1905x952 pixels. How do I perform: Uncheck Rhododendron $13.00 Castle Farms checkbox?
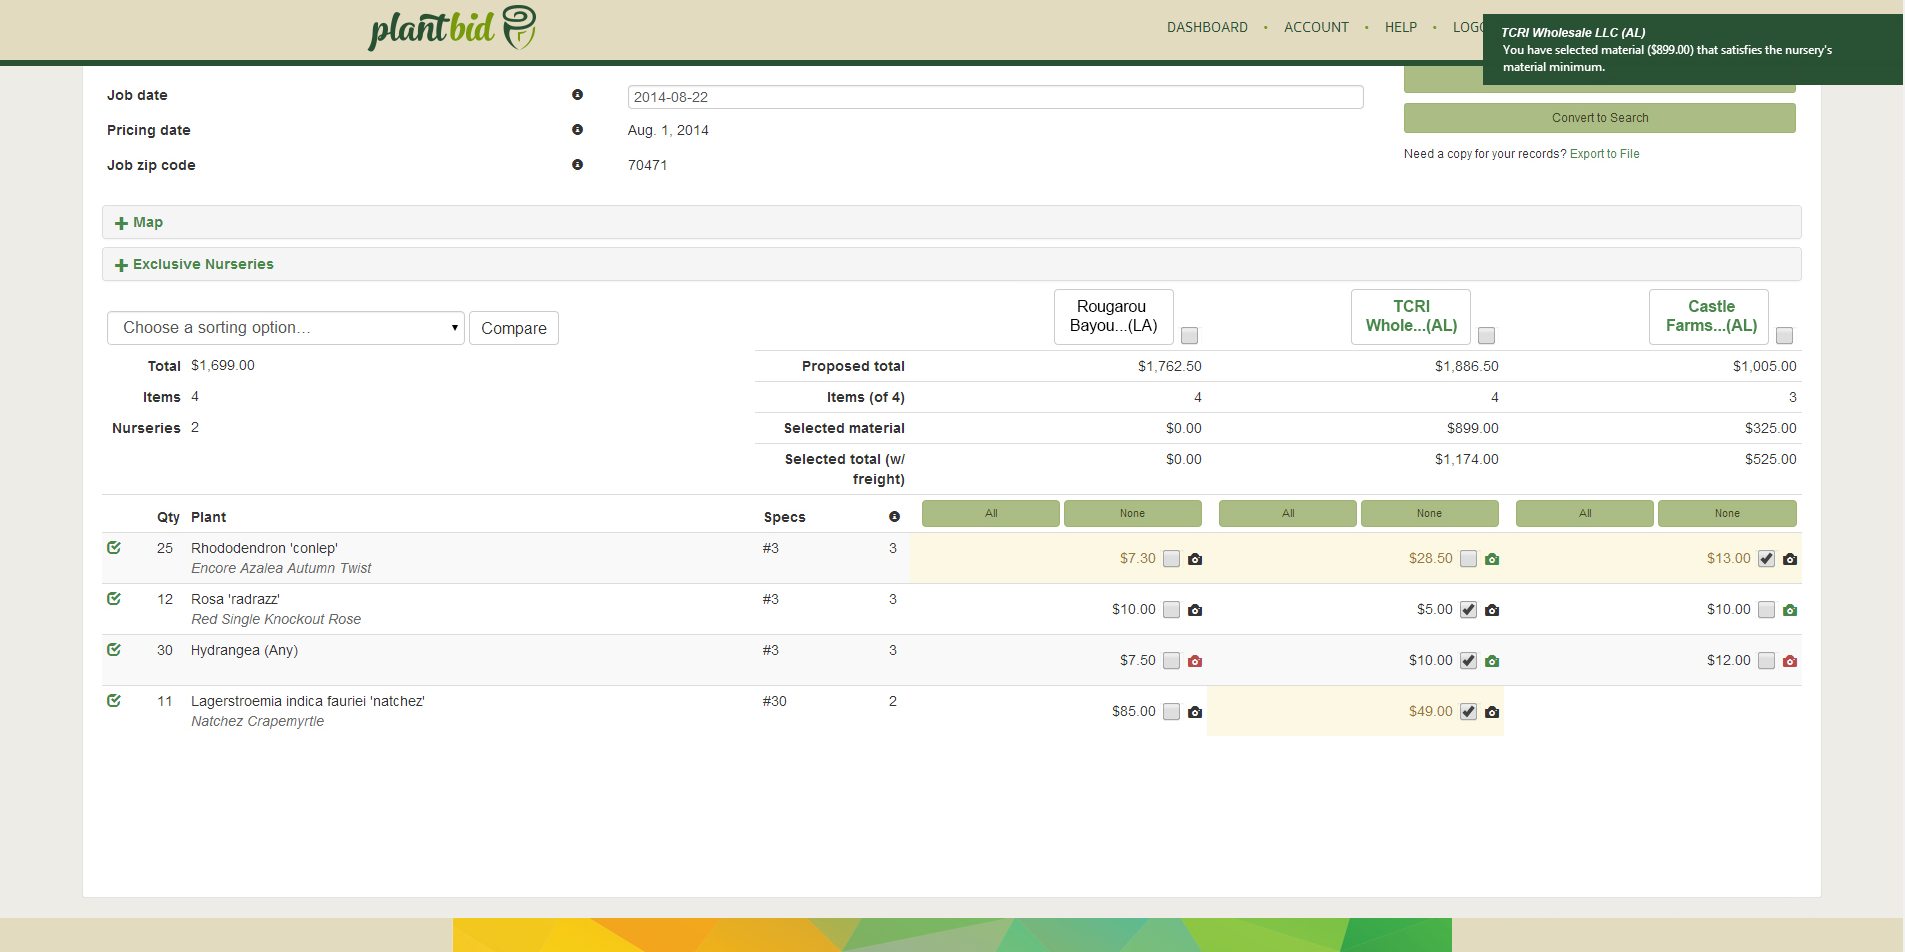click(1766, 559)
